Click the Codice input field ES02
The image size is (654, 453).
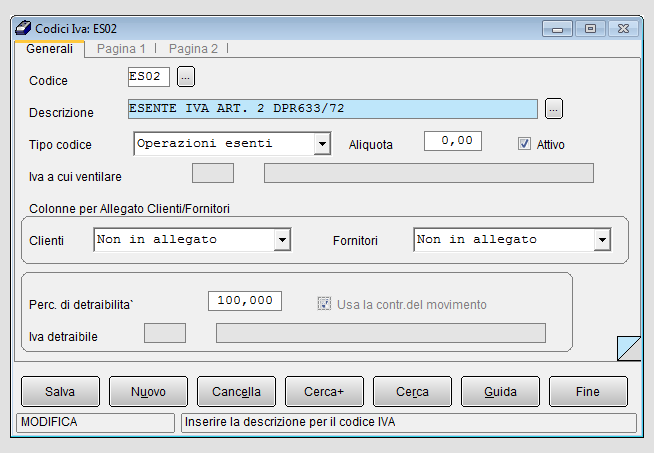[148, 77]
